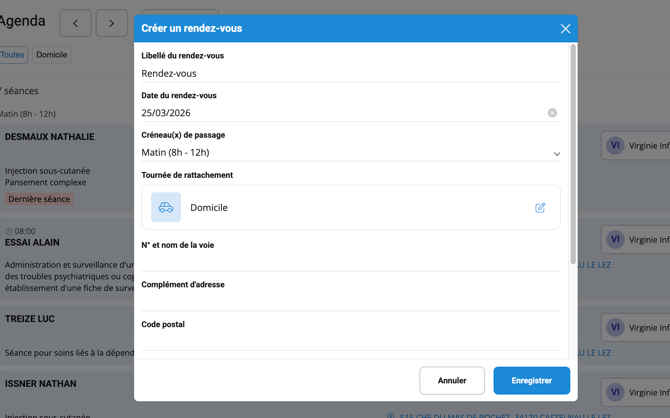Click the VI avatar beside TREIZE LUC
Viewport: 670px width, 418px height.
pyautogui.click(x=615, y=327)
